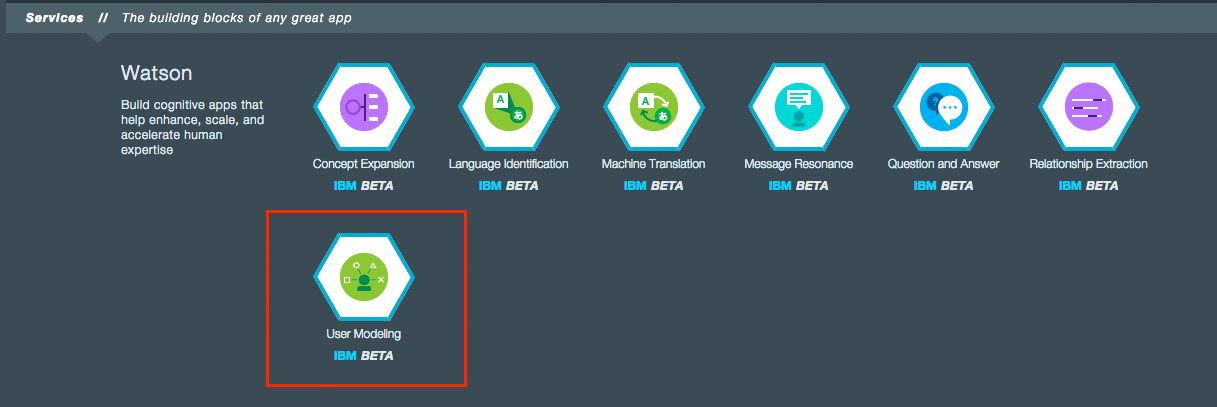
Task: Open the Language Identification service icon
Action: pos(509,106)
